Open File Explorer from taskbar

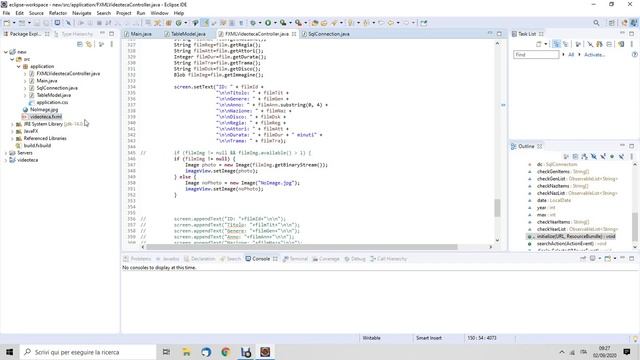point(186,352)
